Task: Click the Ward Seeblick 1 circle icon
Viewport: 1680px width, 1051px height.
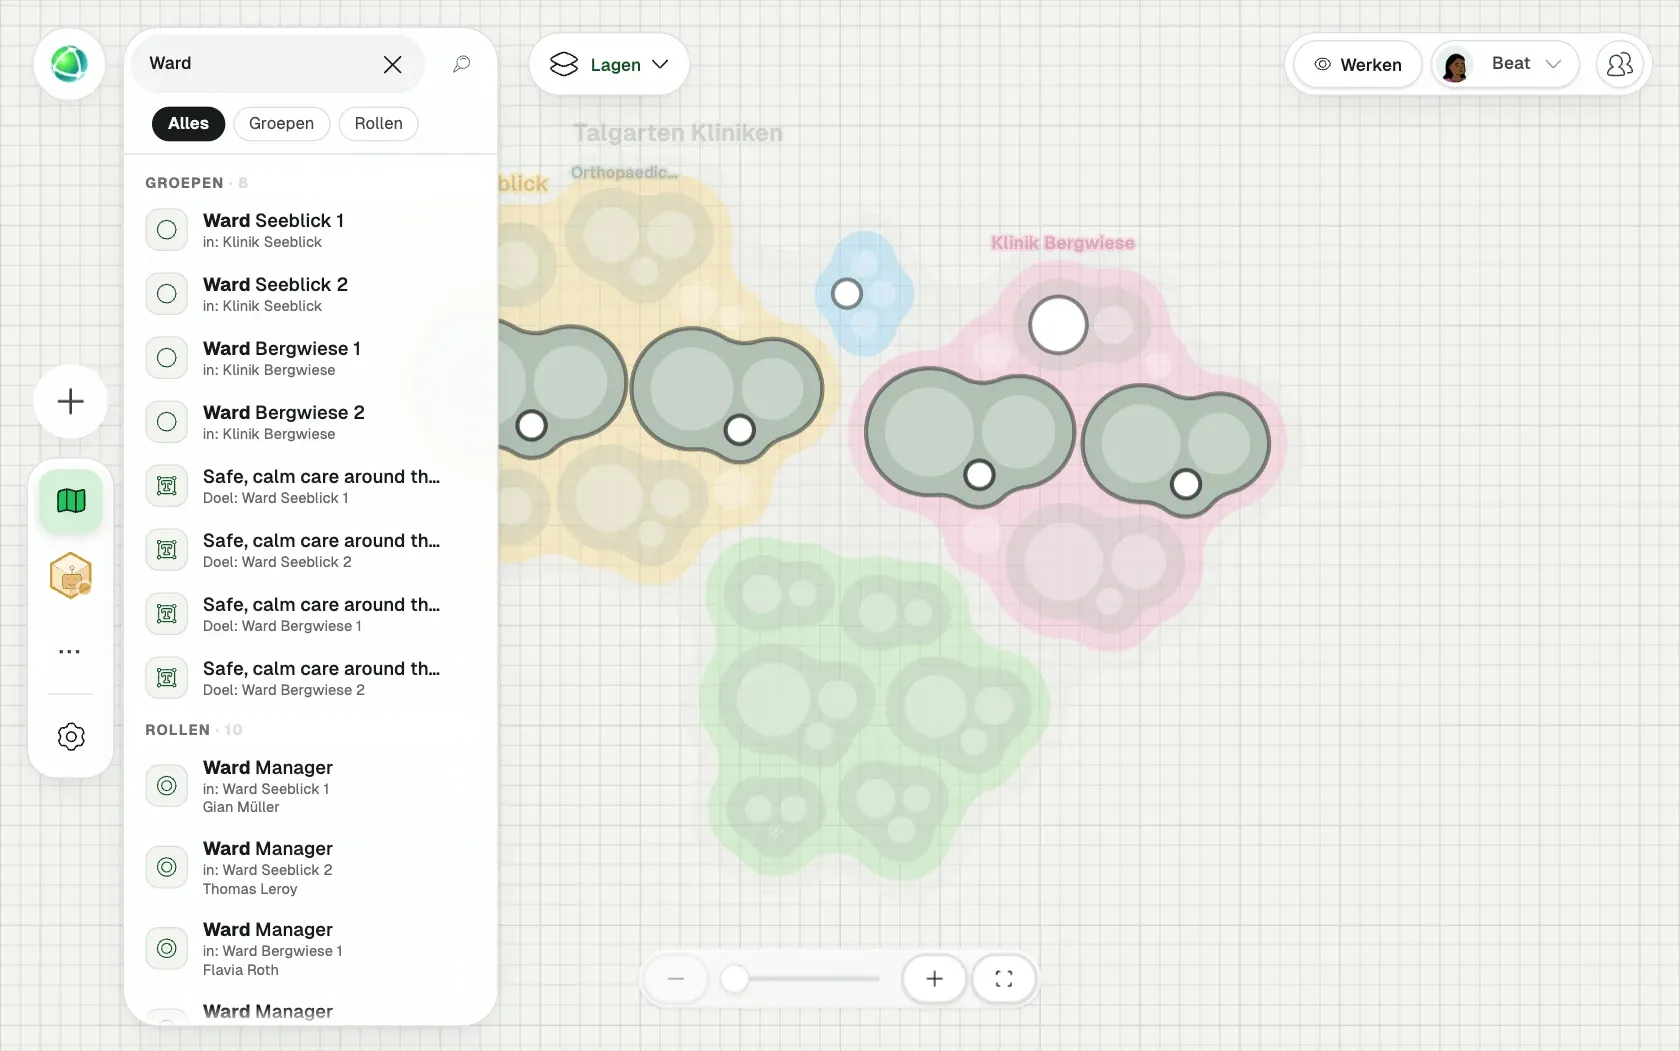Action: tap(167, 230)
